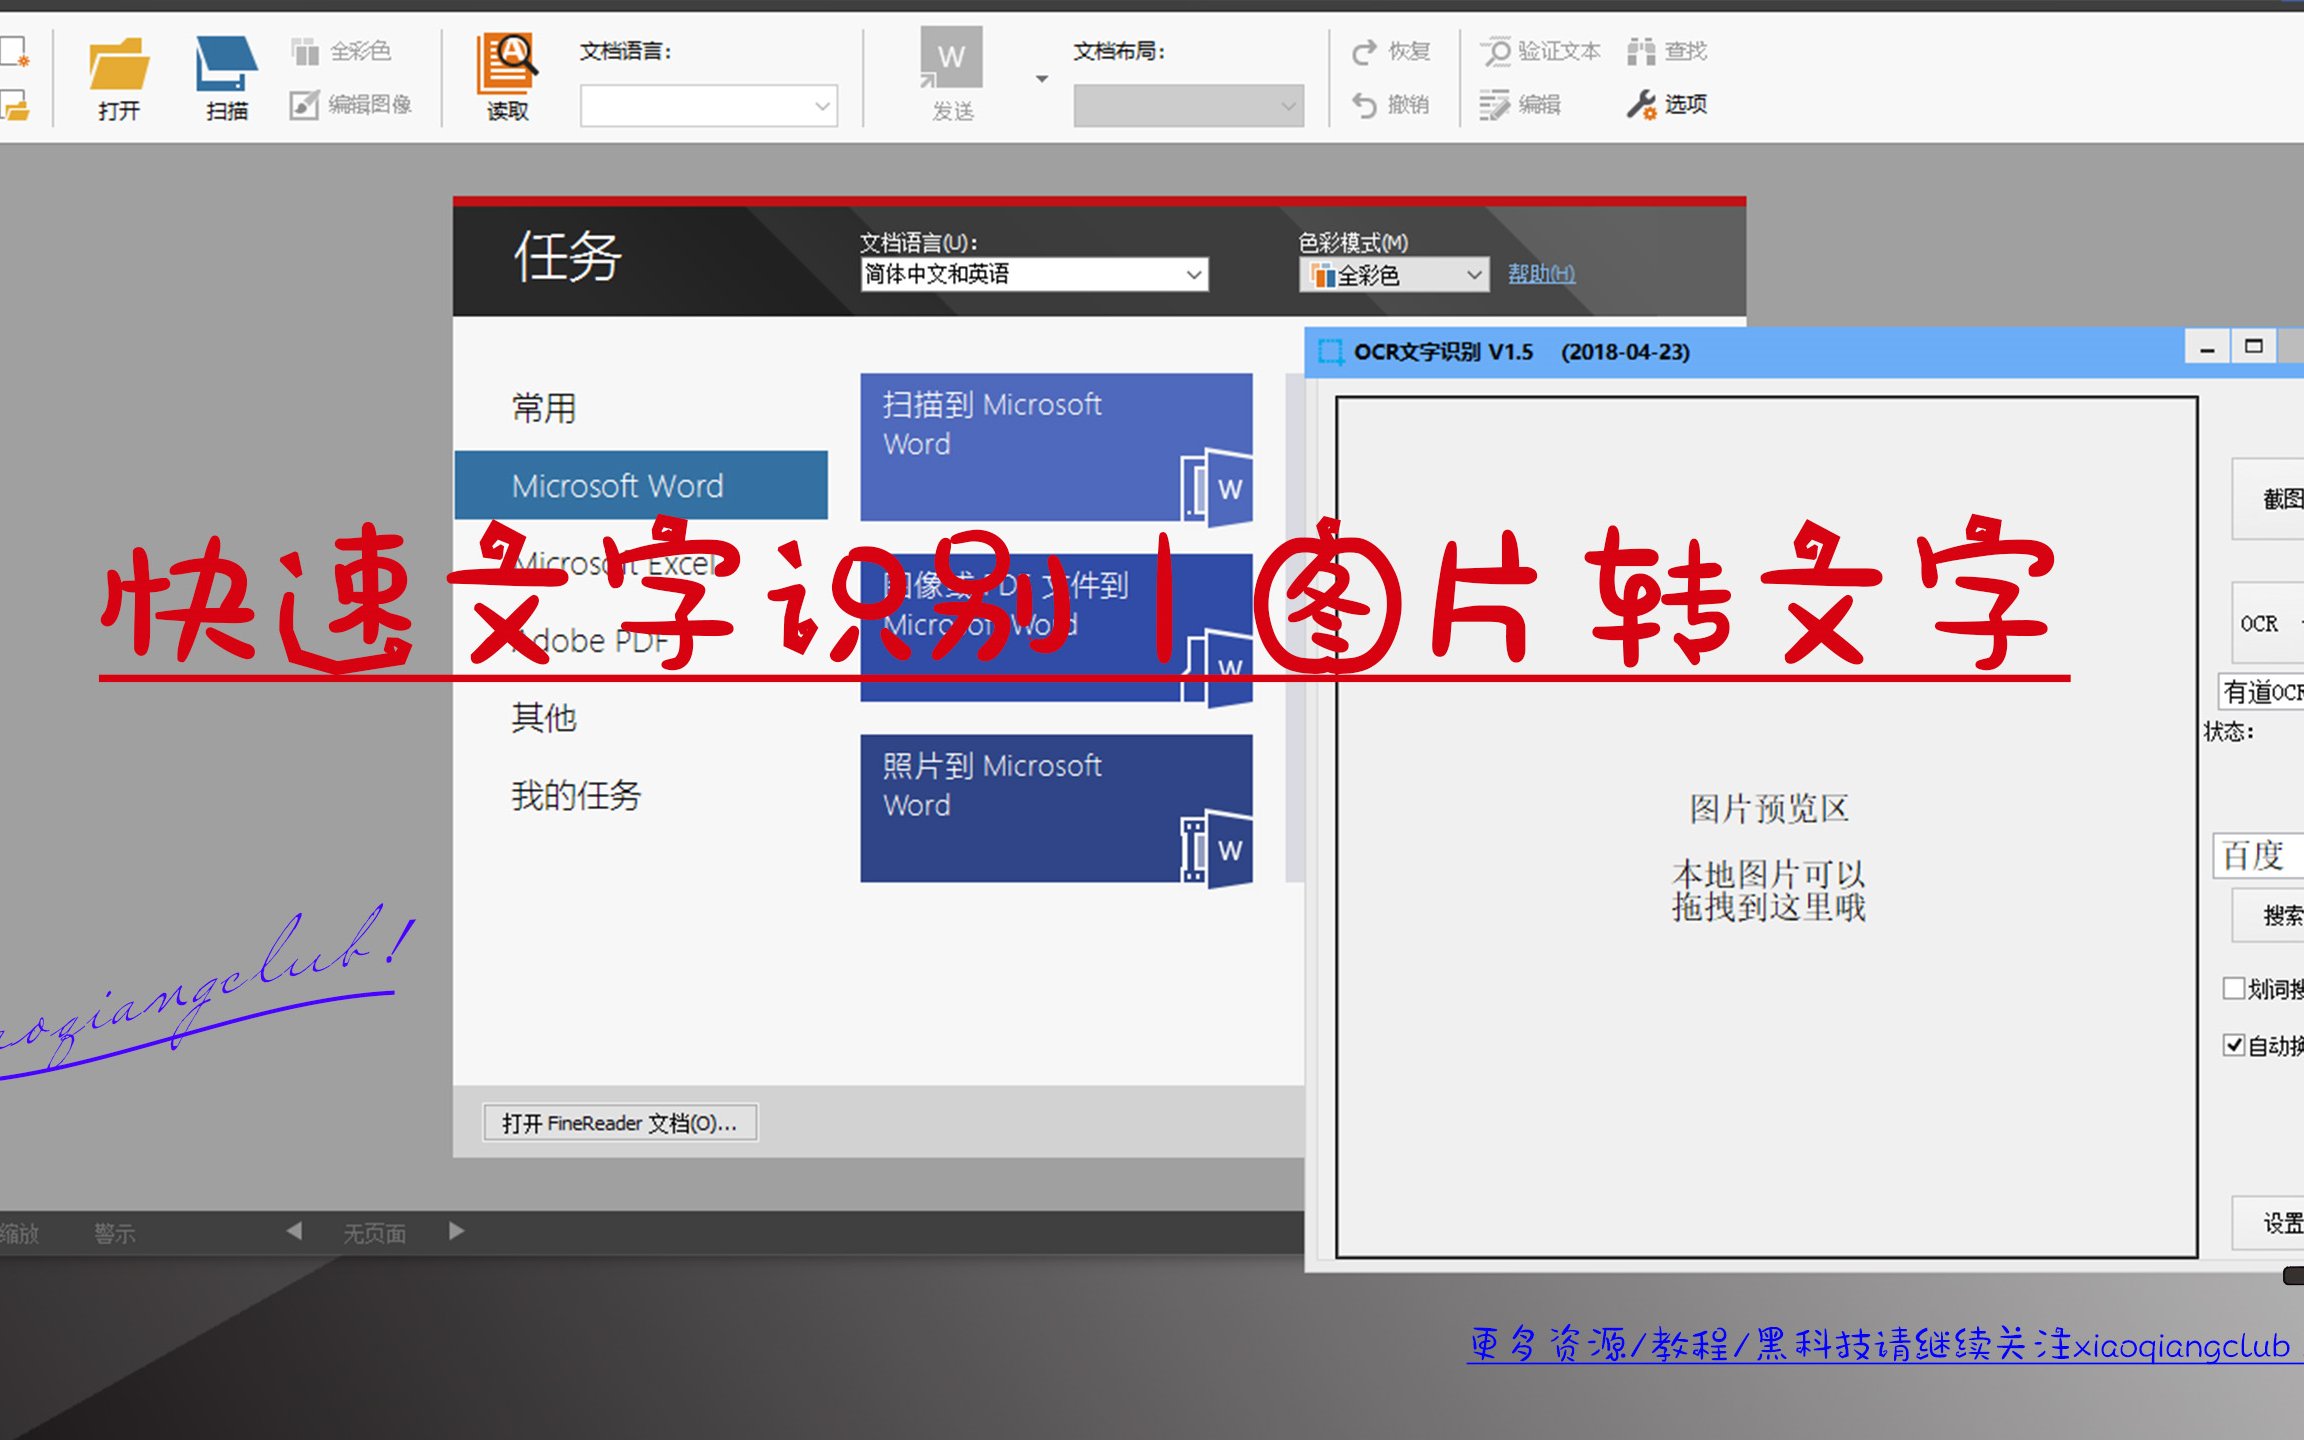Image resolution: width=2304 pixels, height=1440 pixels.
Task: Click the 扫描到 Microsoft Word tile
Action: coord(1056,447)
